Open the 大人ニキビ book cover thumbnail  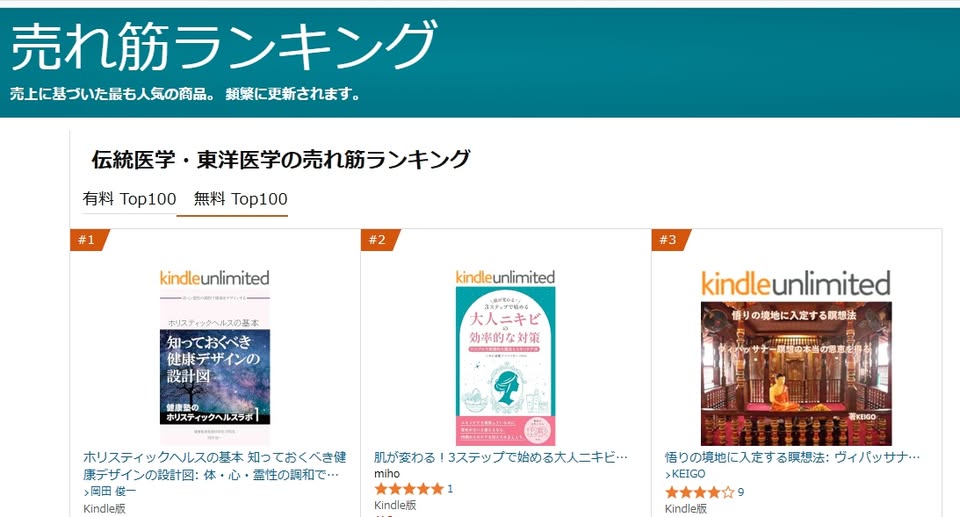click(505, 357)
